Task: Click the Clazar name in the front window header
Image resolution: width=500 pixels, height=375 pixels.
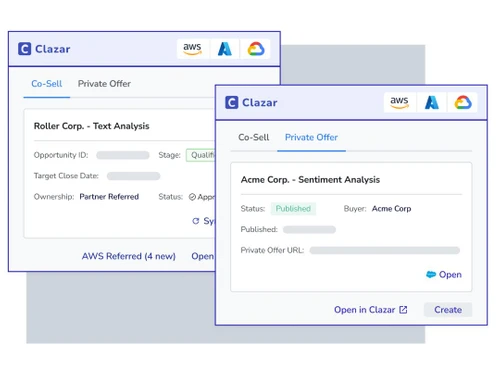Action: coord(260,103)
